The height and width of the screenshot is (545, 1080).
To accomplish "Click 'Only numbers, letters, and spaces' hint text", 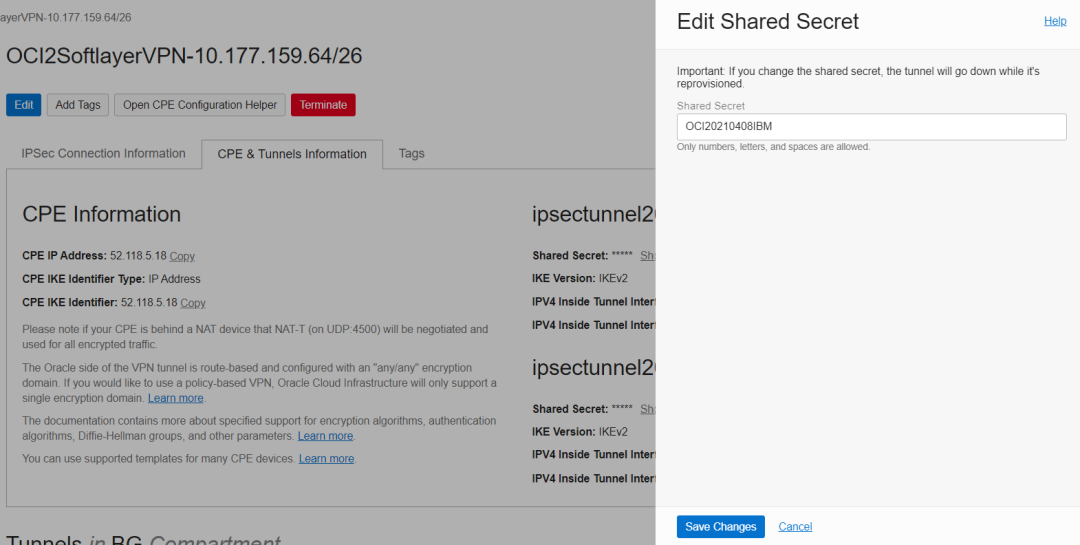I will click(773, 147).
